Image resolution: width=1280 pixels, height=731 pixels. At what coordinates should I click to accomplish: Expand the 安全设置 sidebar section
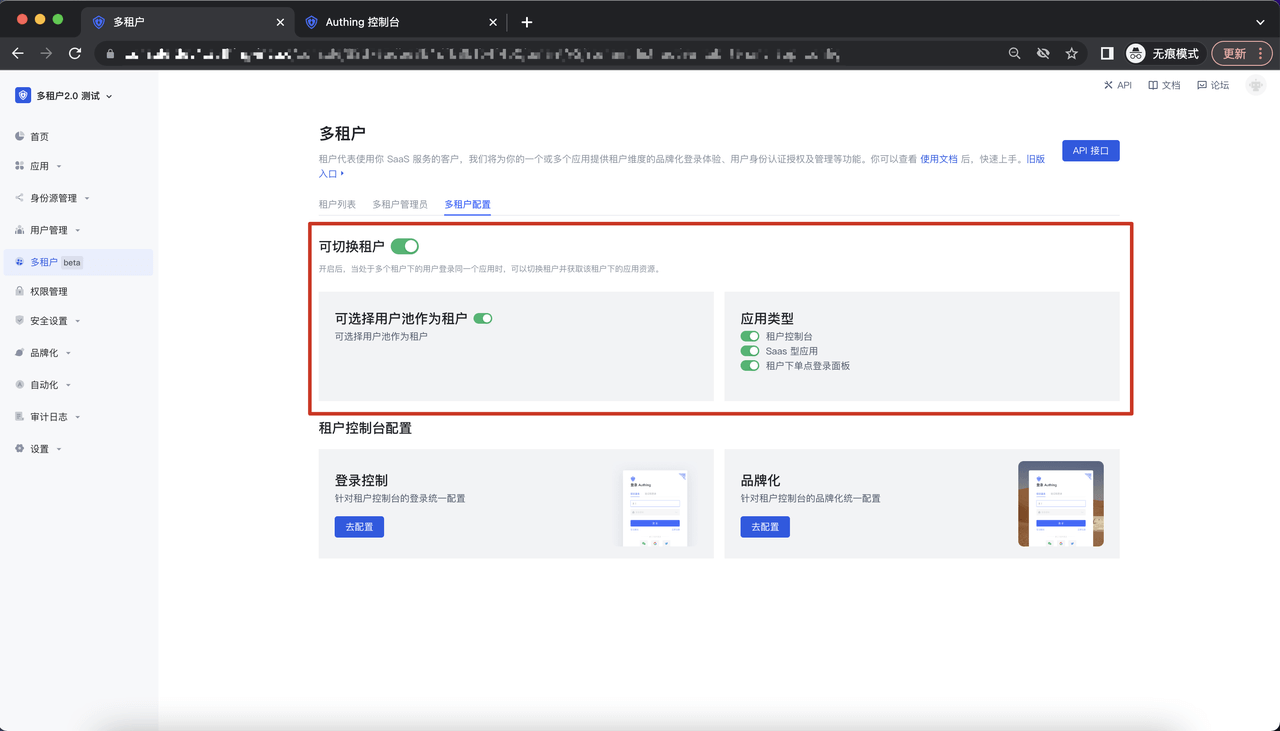click(49, 321)
